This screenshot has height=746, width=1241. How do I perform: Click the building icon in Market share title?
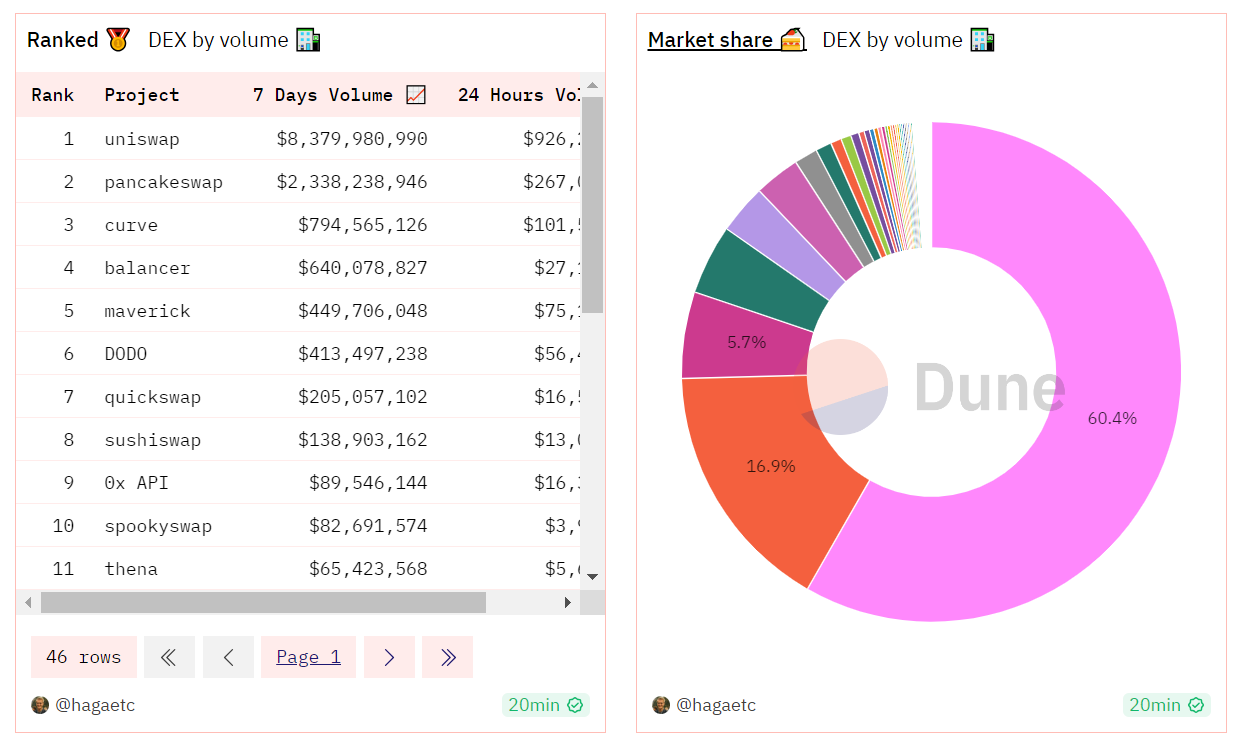click(983, 40)
